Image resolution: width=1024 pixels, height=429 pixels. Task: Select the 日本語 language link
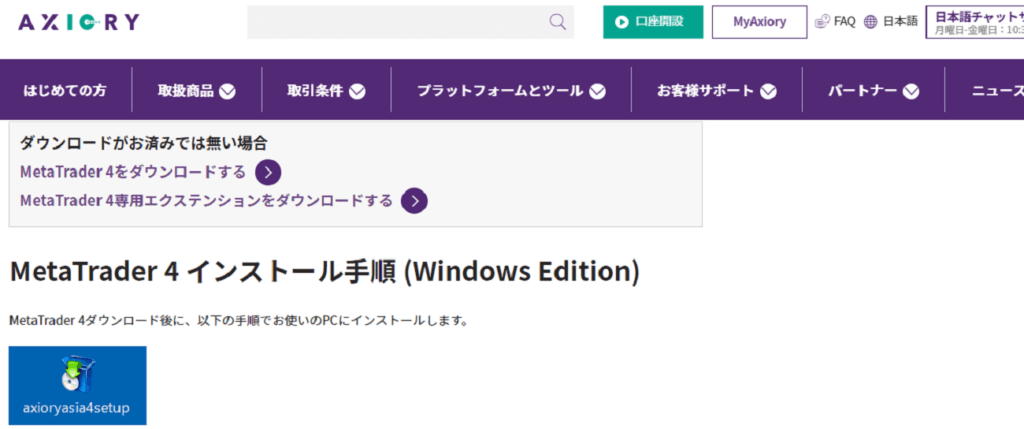(x=900, y=22)
